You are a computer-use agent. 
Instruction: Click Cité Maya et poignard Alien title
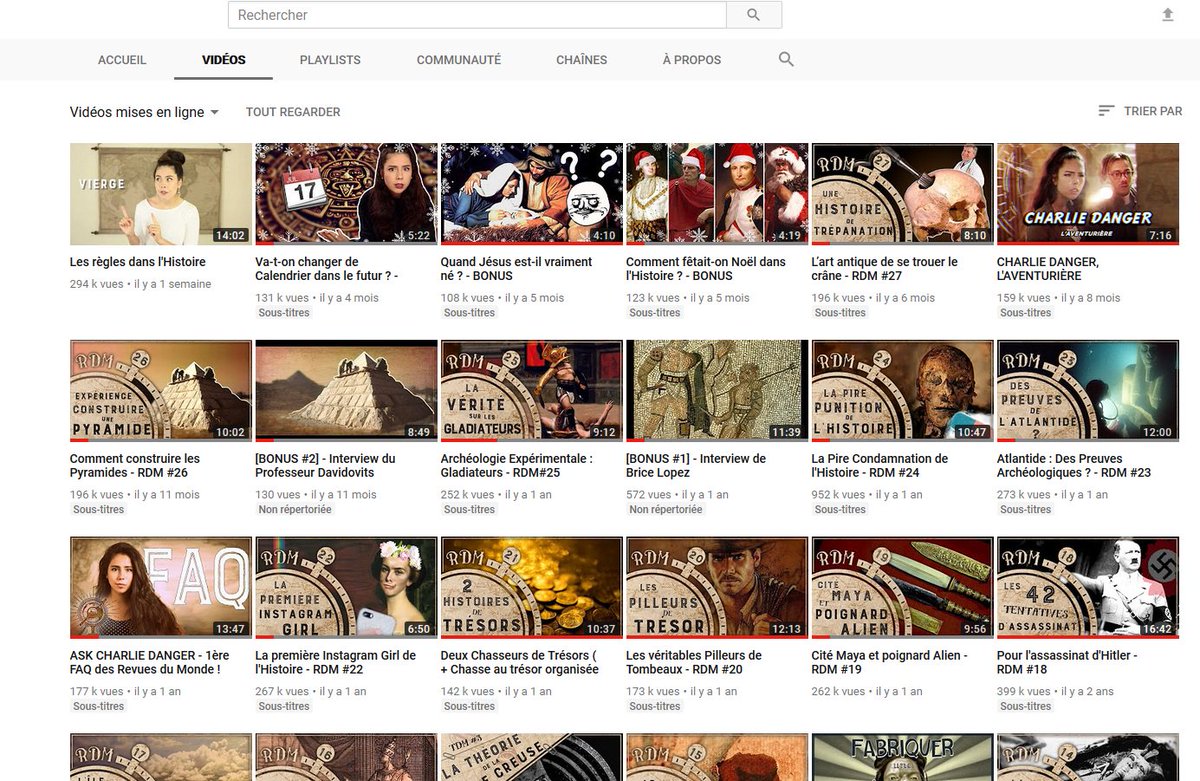click(x=890, y=663)
